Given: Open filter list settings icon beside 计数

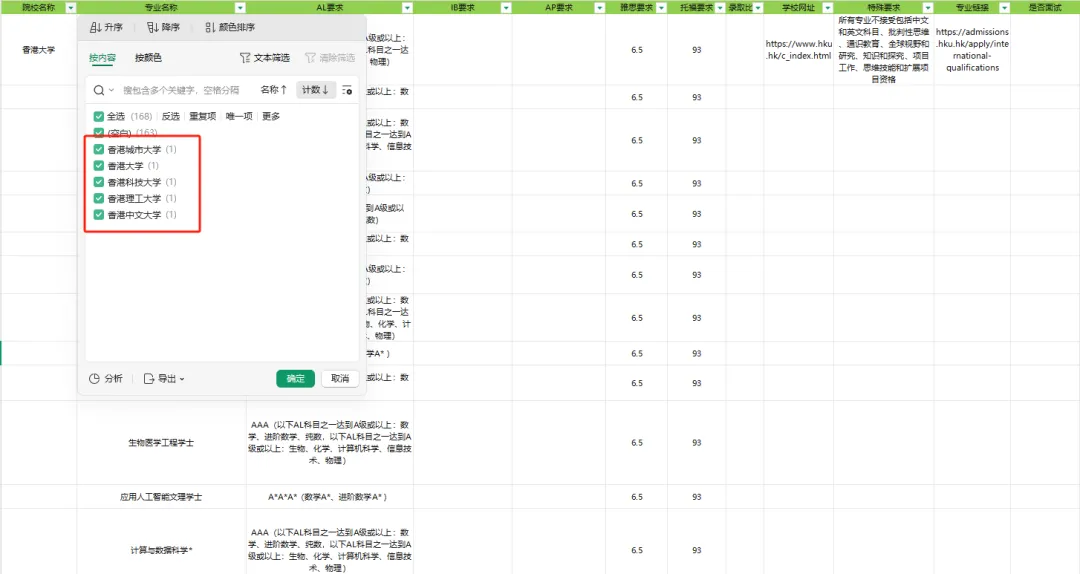Looking at the screenshot, I should click(x=347, y=90).
